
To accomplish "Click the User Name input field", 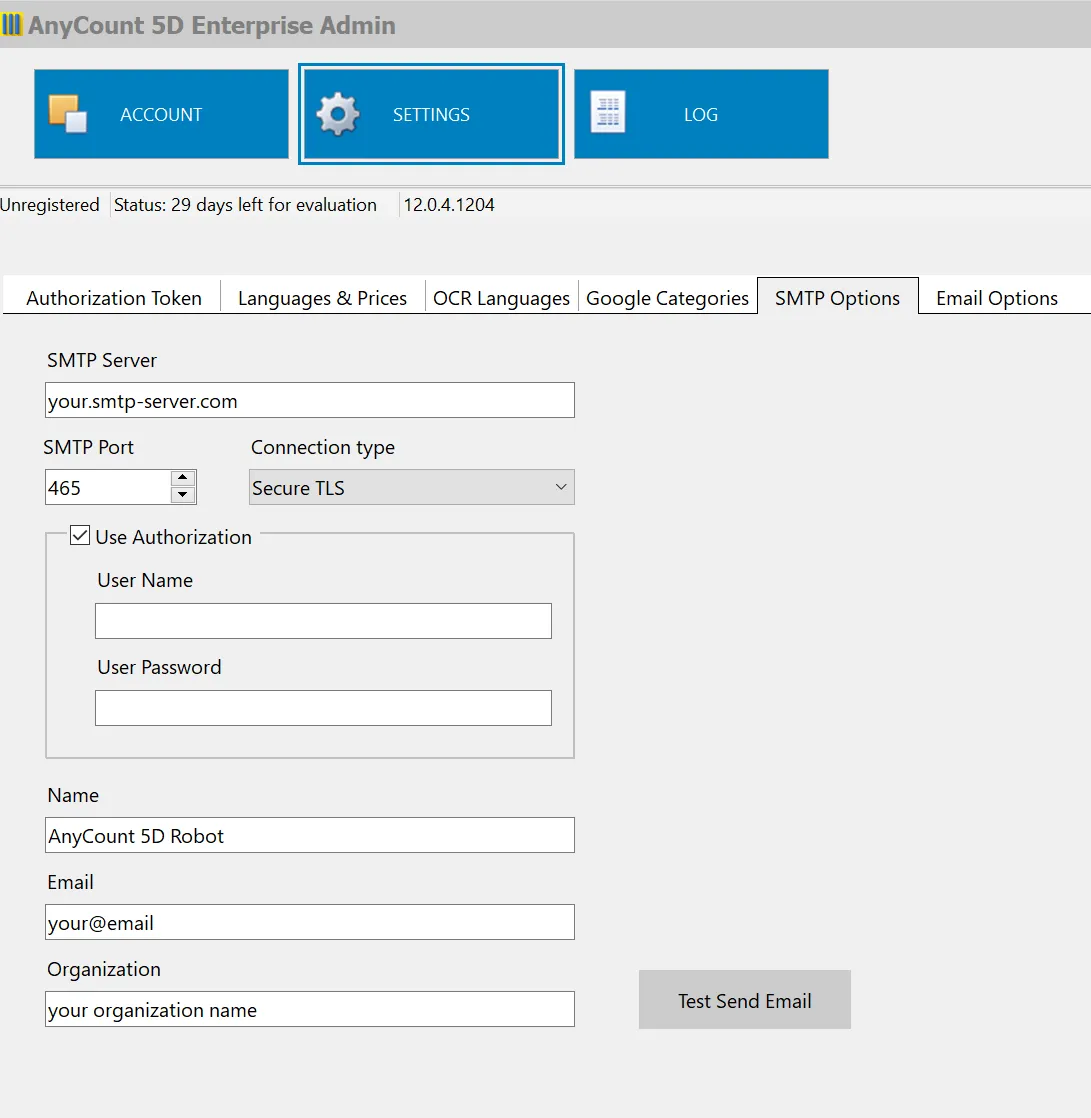I will coord(323,621).
